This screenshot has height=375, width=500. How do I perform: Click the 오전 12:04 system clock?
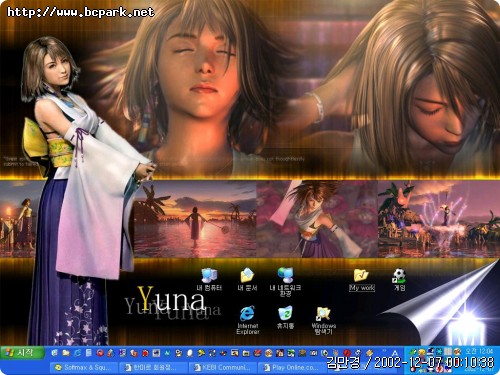(x=479, y=351)
